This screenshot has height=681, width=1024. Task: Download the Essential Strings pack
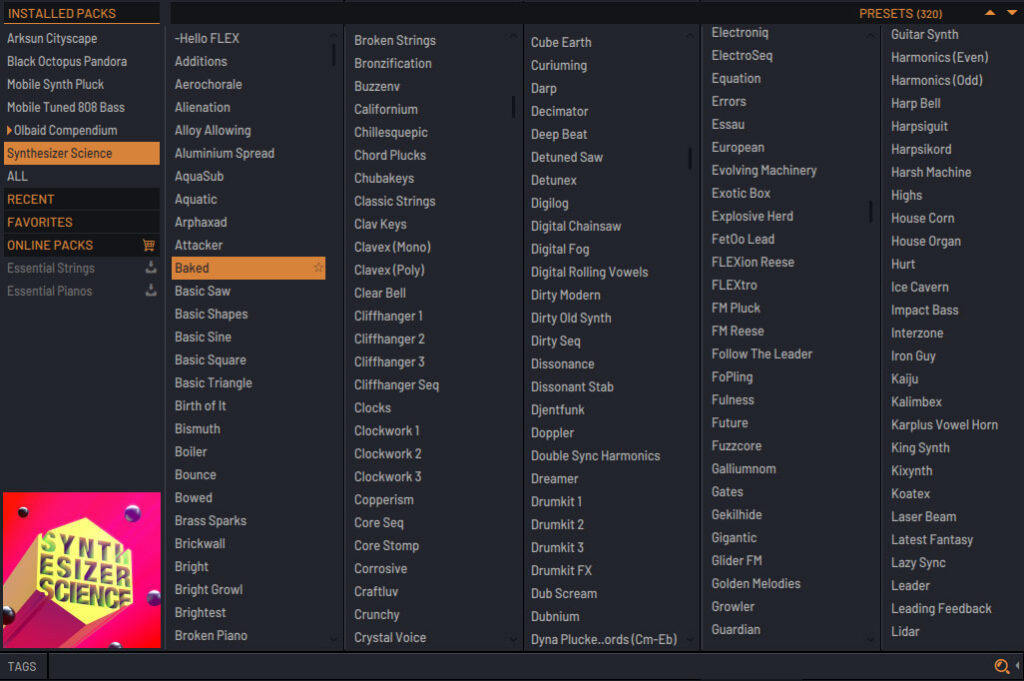tap(151, 268)
